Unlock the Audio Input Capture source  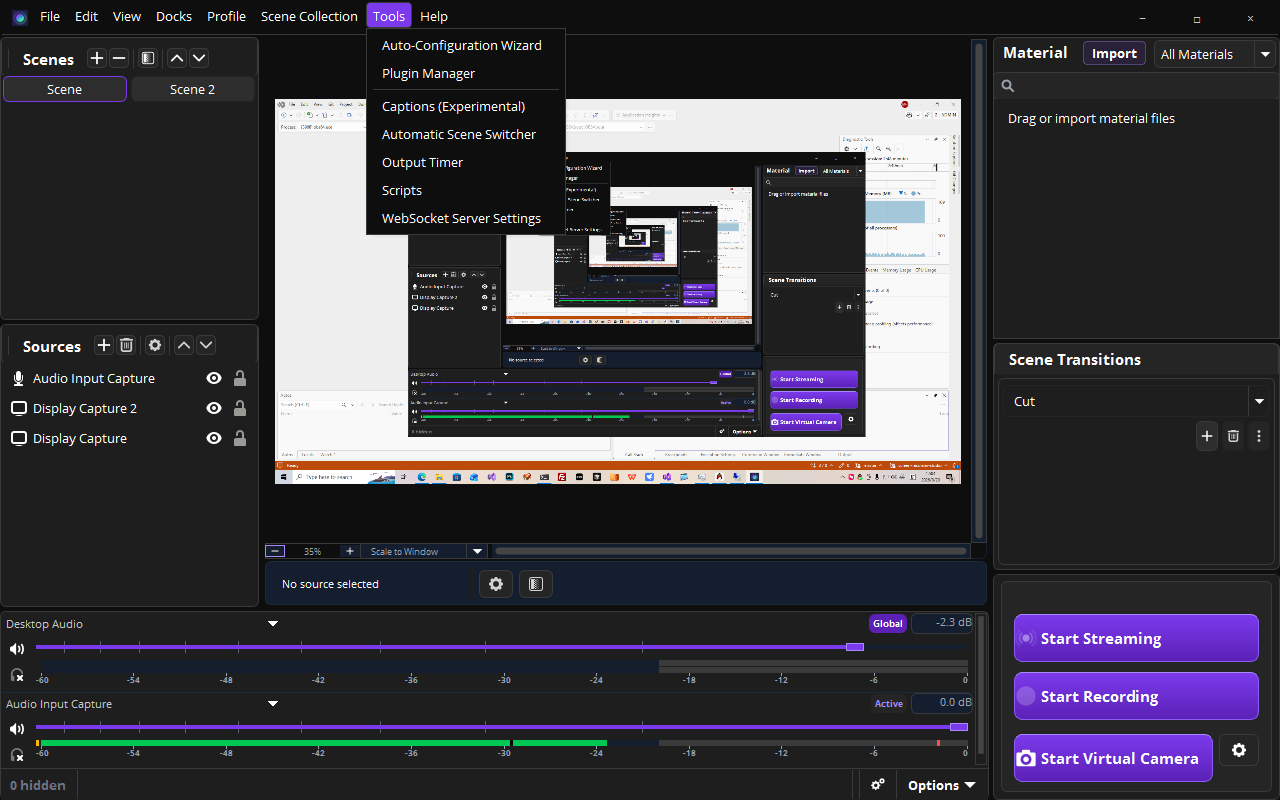coord(240,378)
